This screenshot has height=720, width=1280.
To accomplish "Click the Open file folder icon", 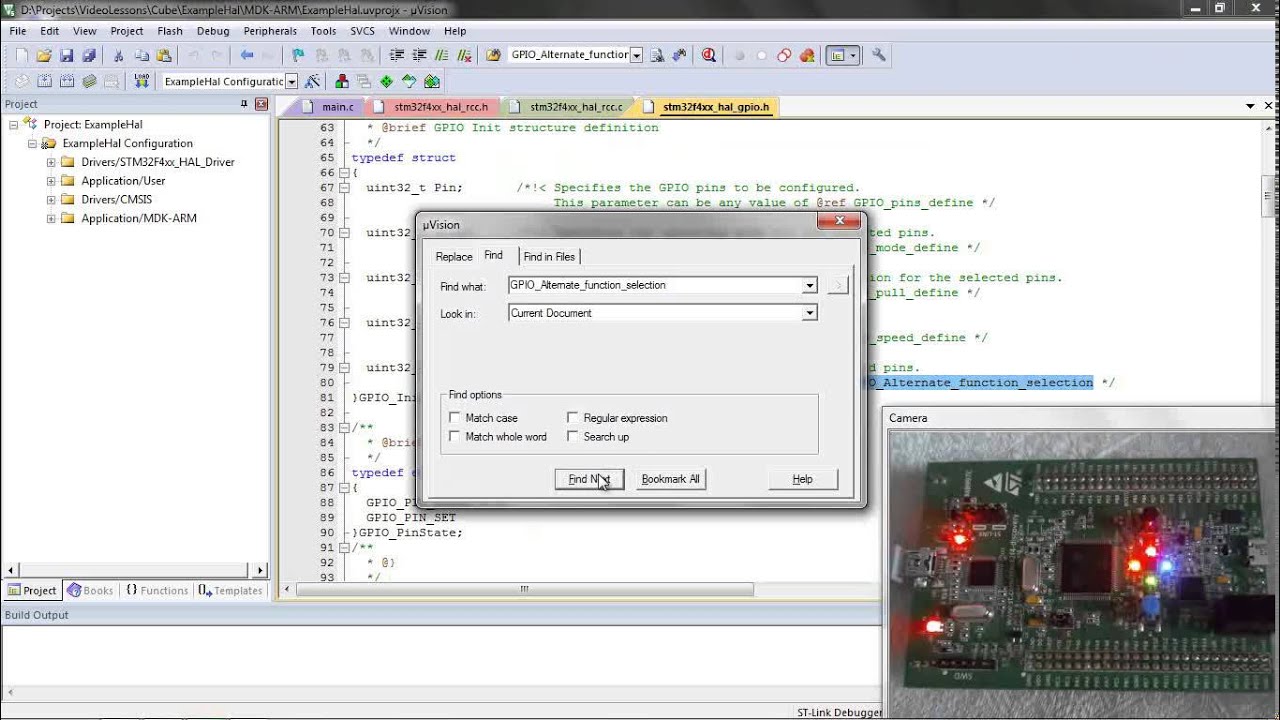I will (44, 56).
